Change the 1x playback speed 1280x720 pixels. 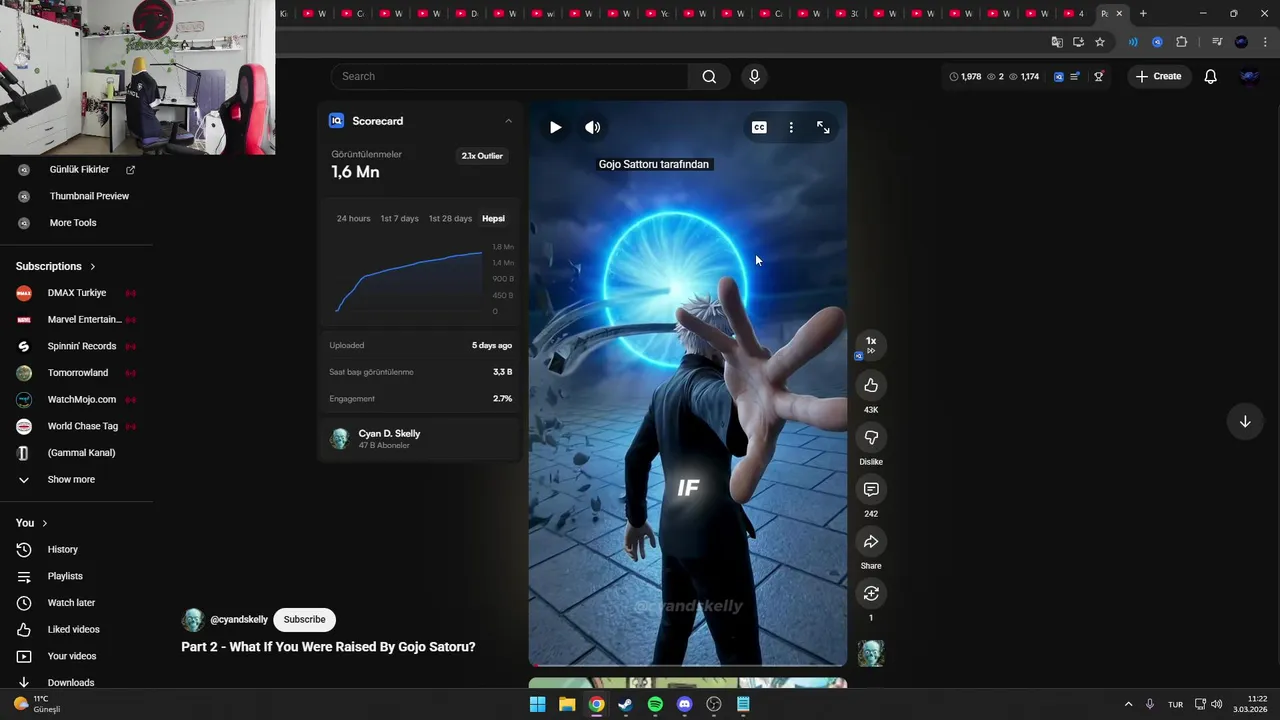871,345
